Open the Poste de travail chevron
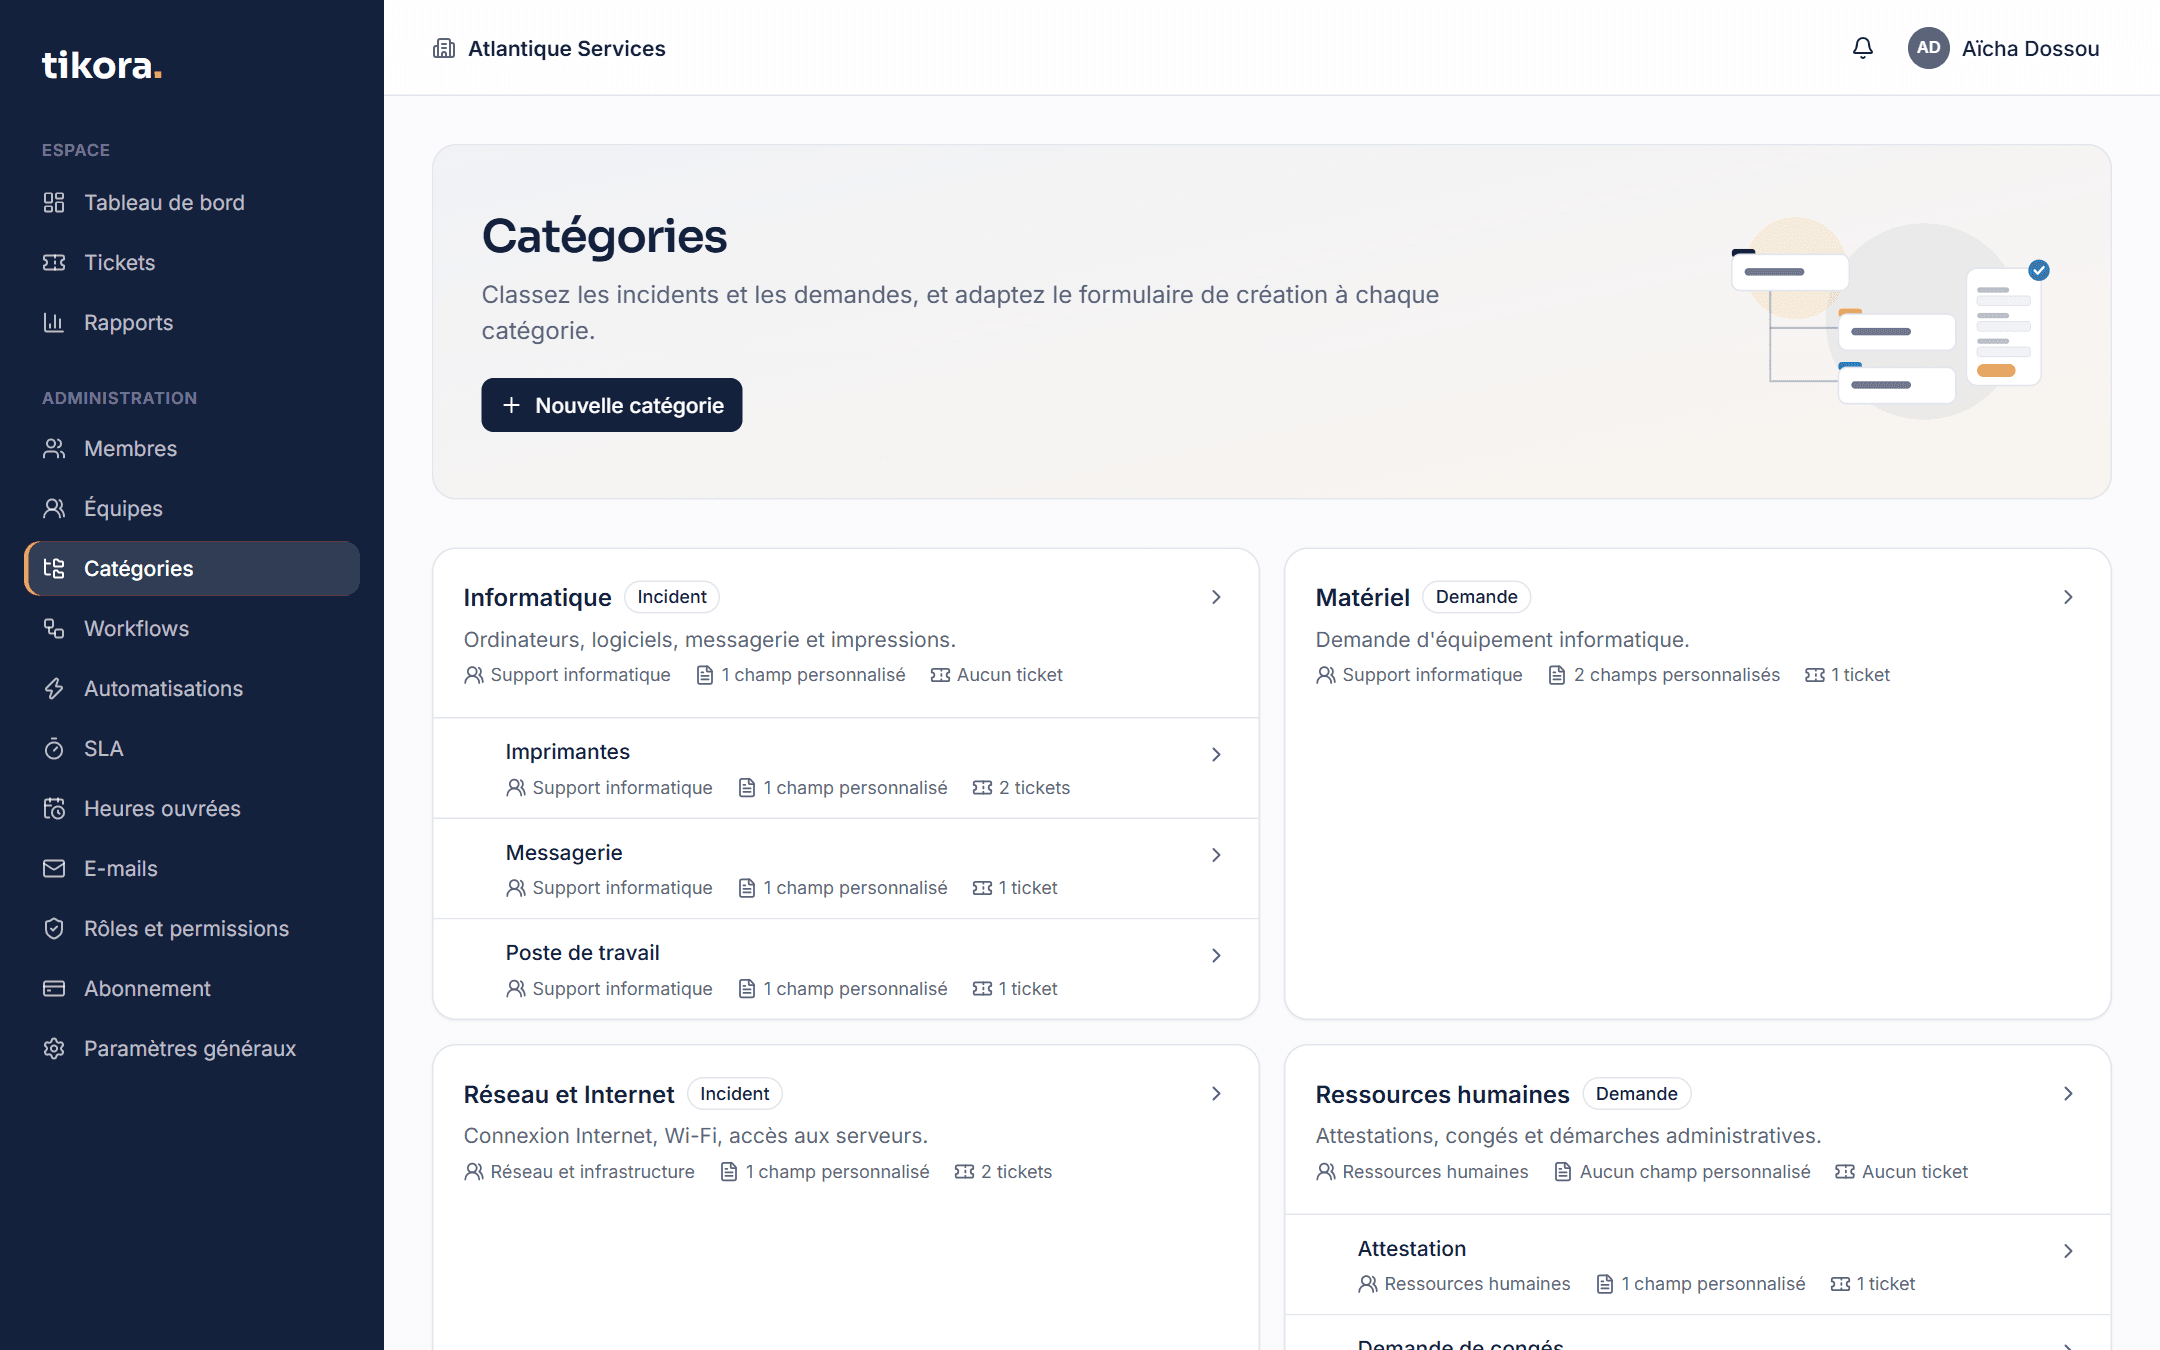Screen dimensions: 2160x1350 pos(1216,955)
